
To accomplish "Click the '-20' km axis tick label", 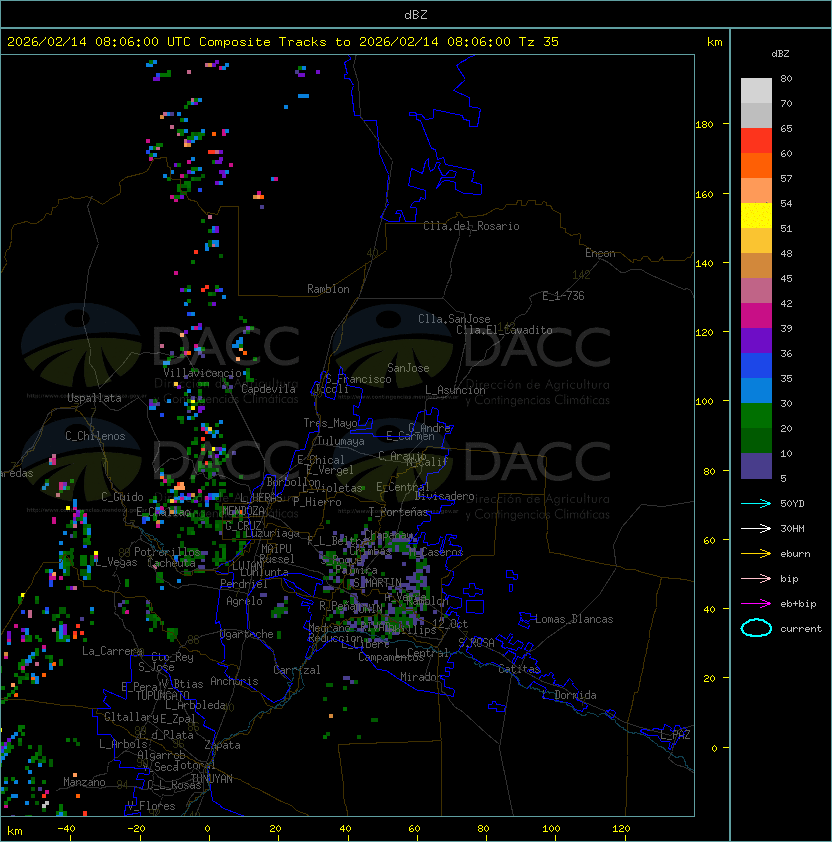I will [x=136, y=829].
